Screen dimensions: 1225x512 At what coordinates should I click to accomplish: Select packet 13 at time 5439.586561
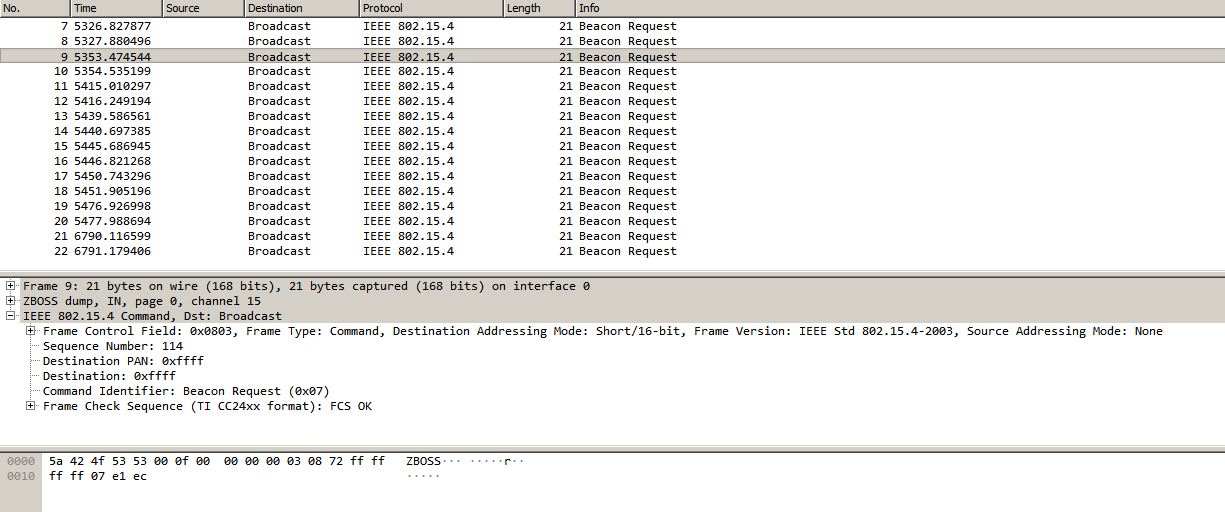click(x=612, y=116)
